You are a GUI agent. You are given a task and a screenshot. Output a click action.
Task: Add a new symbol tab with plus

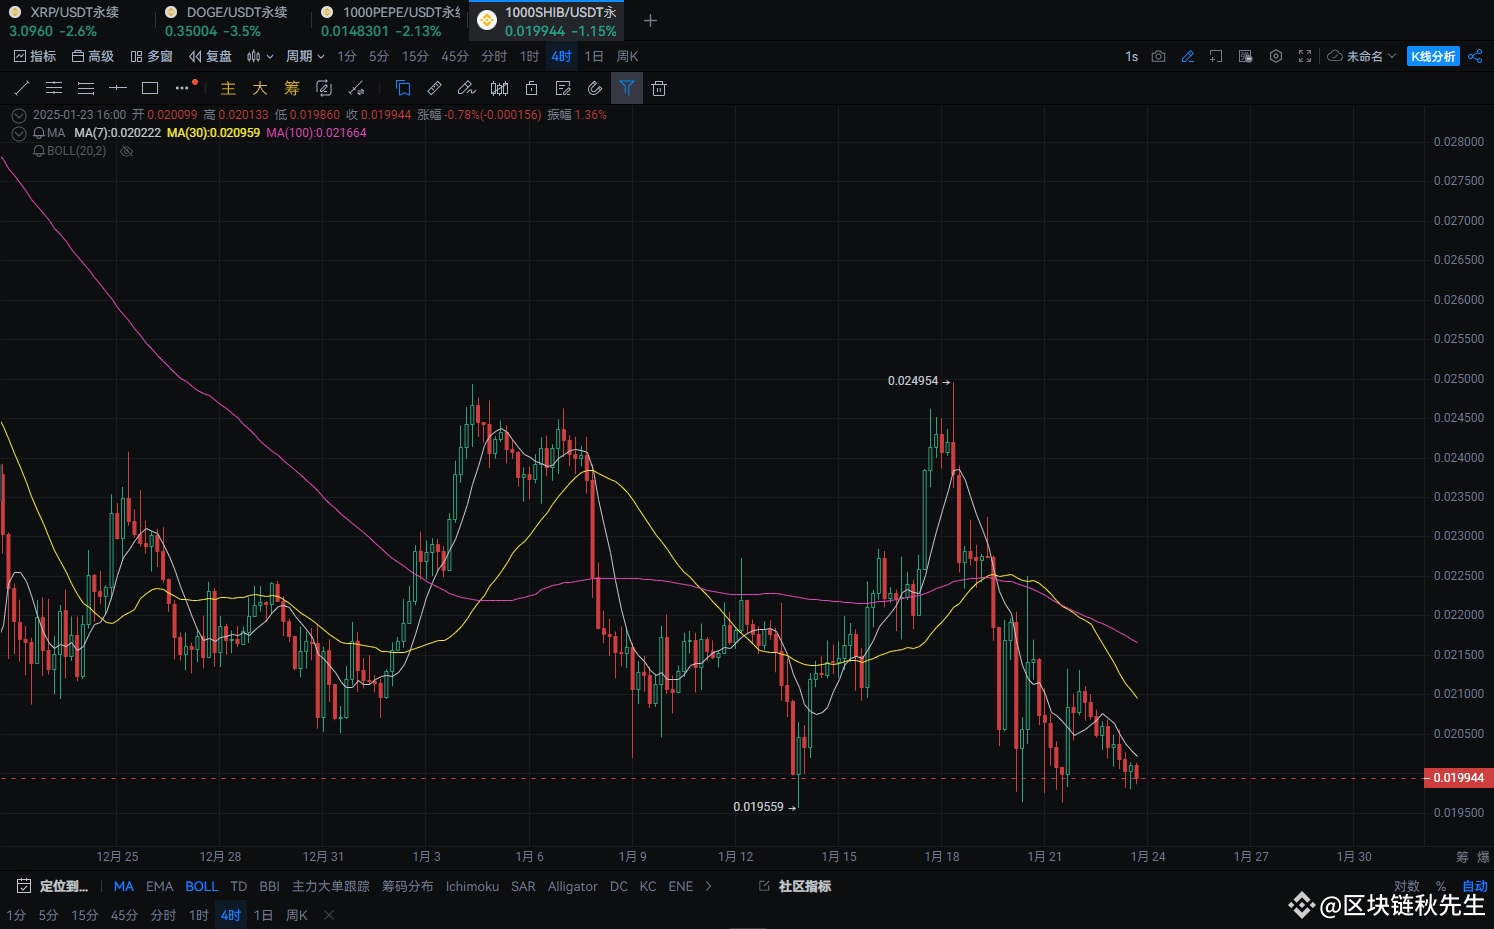[650, 21]
